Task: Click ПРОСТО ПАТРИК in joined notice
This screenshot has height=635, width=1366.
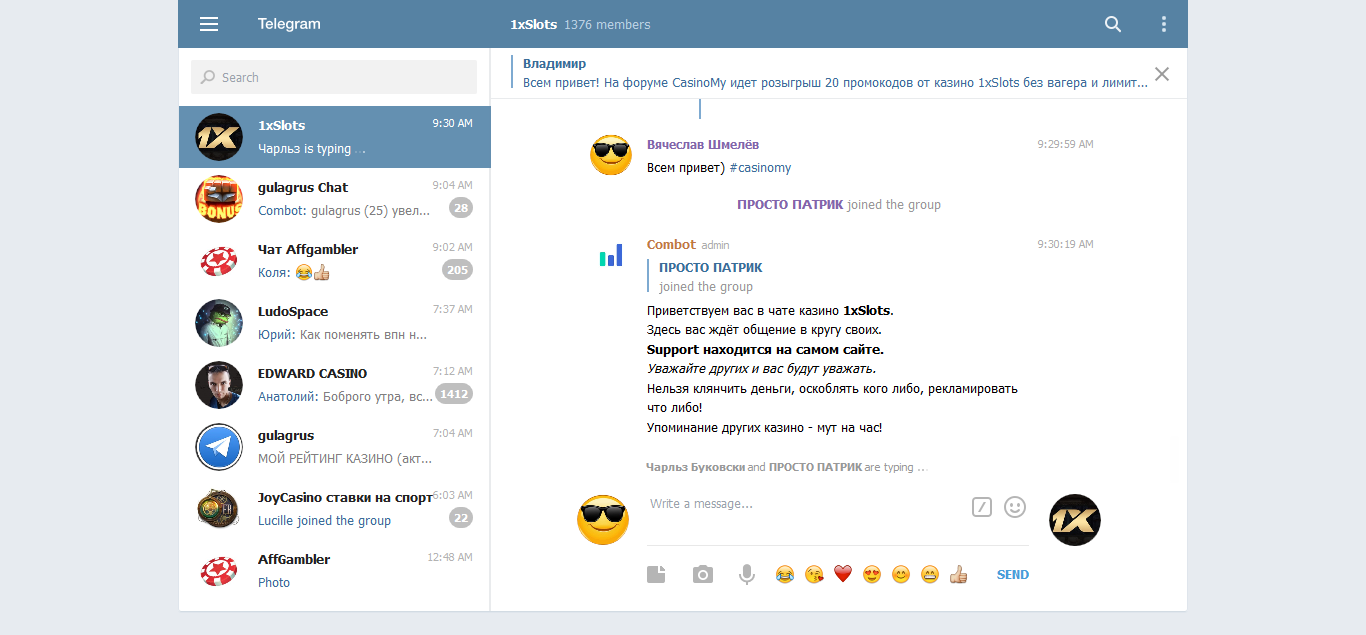Action: click(x=790, y=204)
